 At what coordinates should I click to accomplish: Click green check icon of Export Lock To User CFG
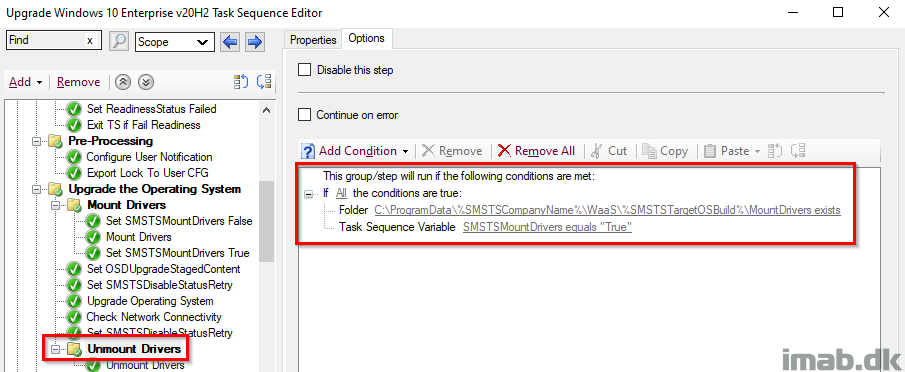point(74,173)
